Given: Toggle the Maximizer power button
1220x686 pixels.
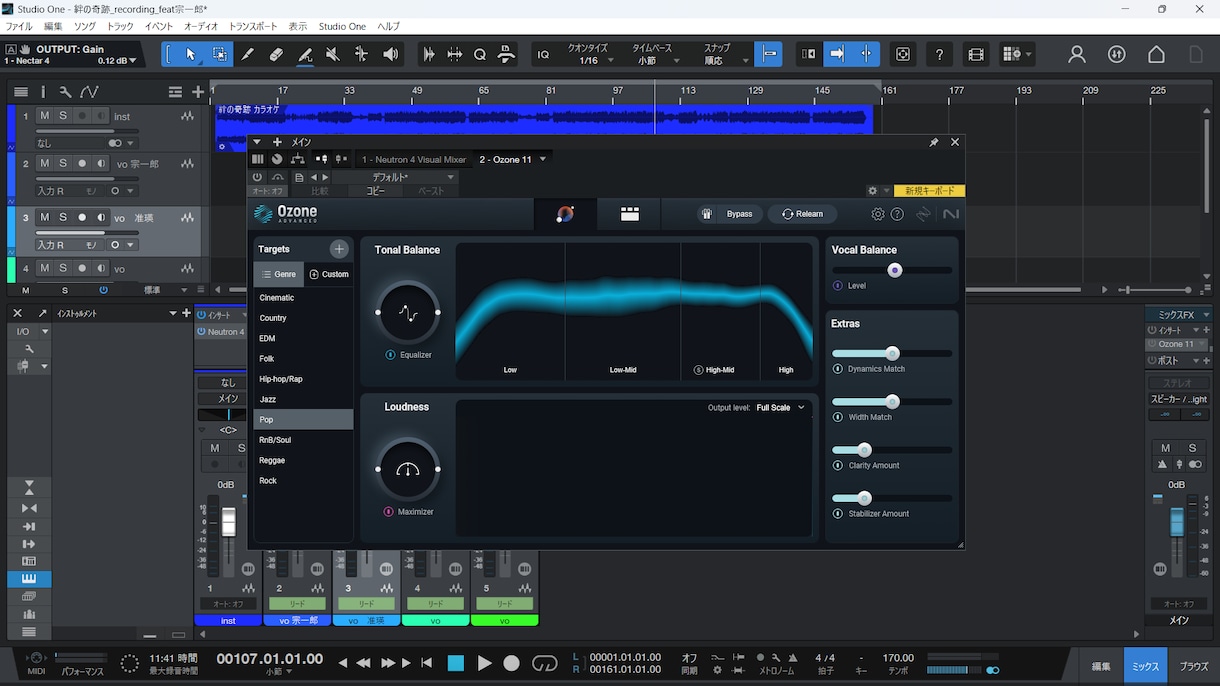Looking at the screenshot, I should 388,512.
